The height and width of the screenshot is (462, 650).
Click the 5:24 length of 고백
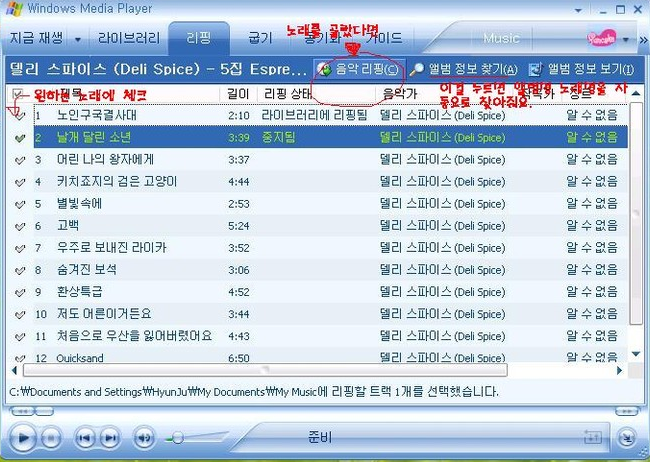[238, 226]
